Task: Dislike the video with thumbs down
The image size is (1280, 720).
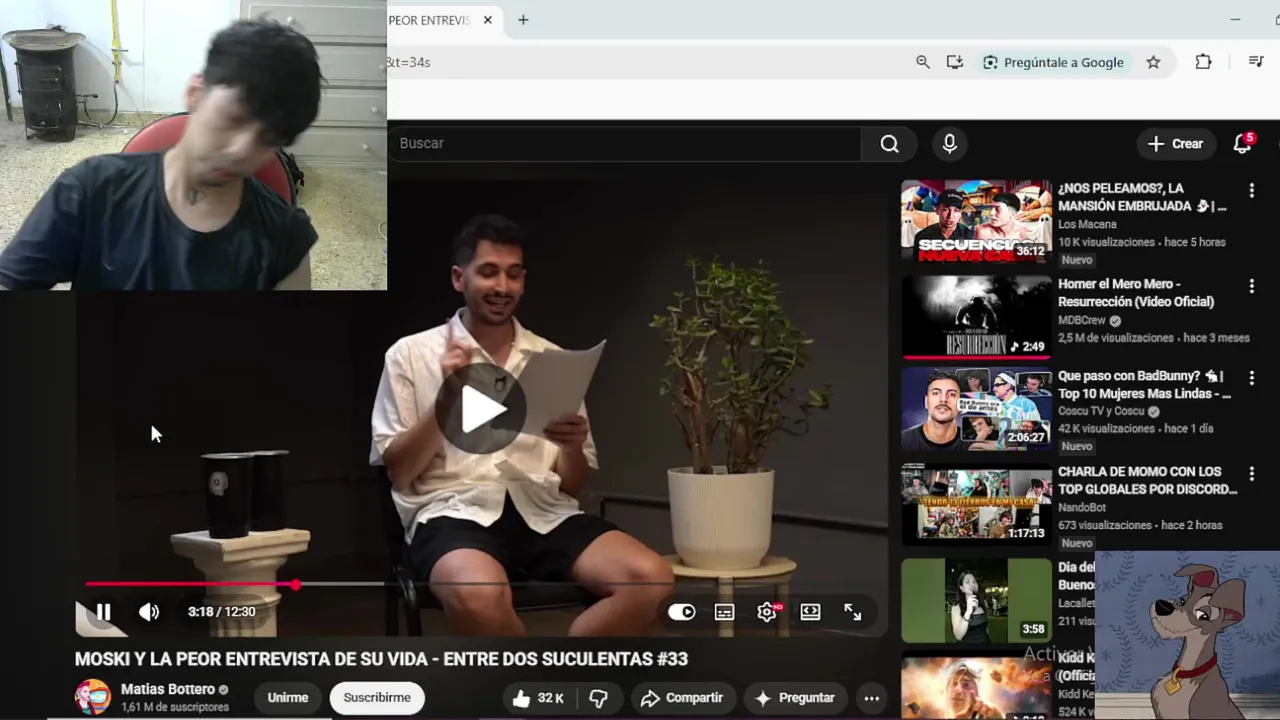Action: [598, 698]
